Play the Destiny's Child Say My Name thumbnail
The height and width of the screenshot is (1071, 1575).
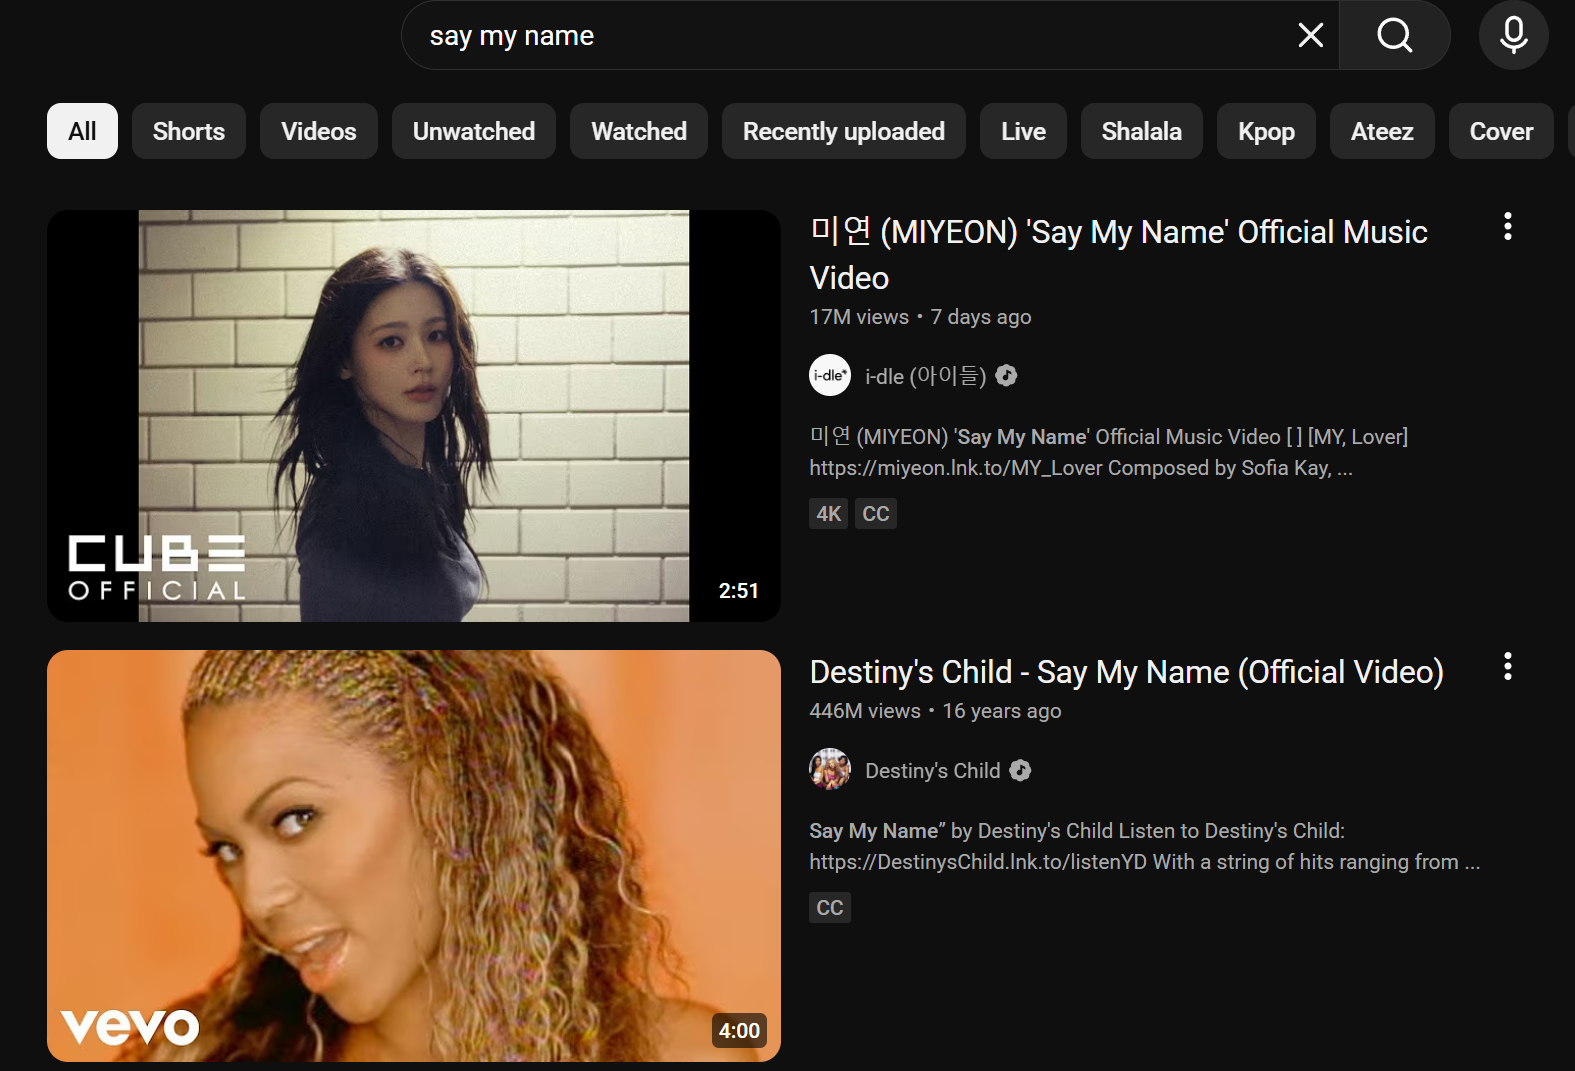[414, 856]
